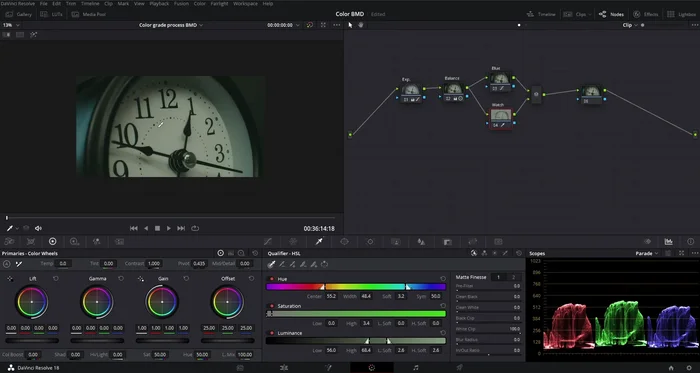Select the Color Wheels primaries palette icon
This screenshot has height=373, width=700.
[x=53, y=241]
